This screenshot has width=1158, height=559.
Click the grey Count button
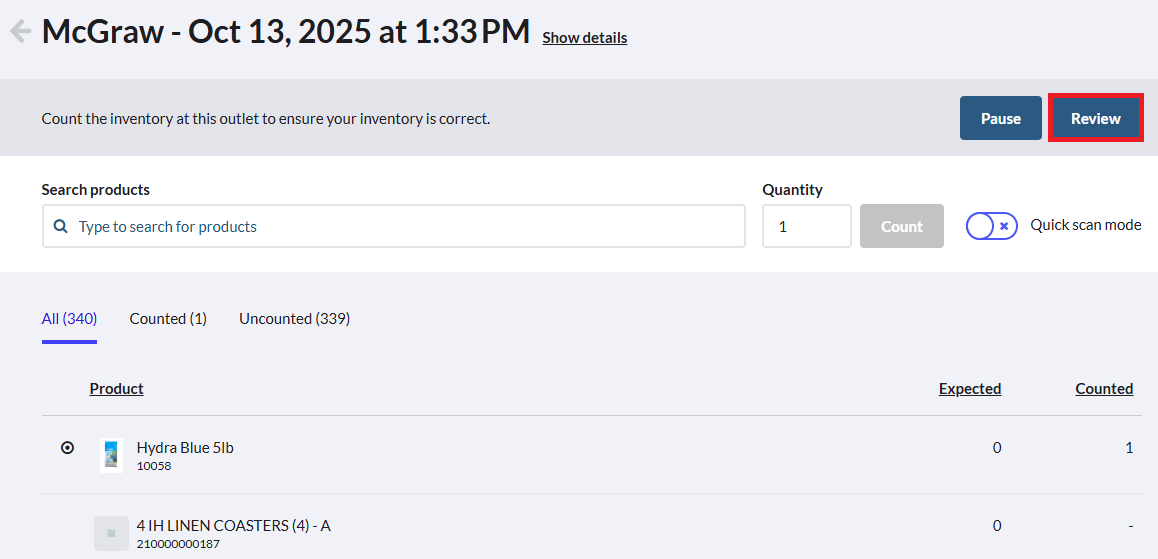[x=902, y=226]
